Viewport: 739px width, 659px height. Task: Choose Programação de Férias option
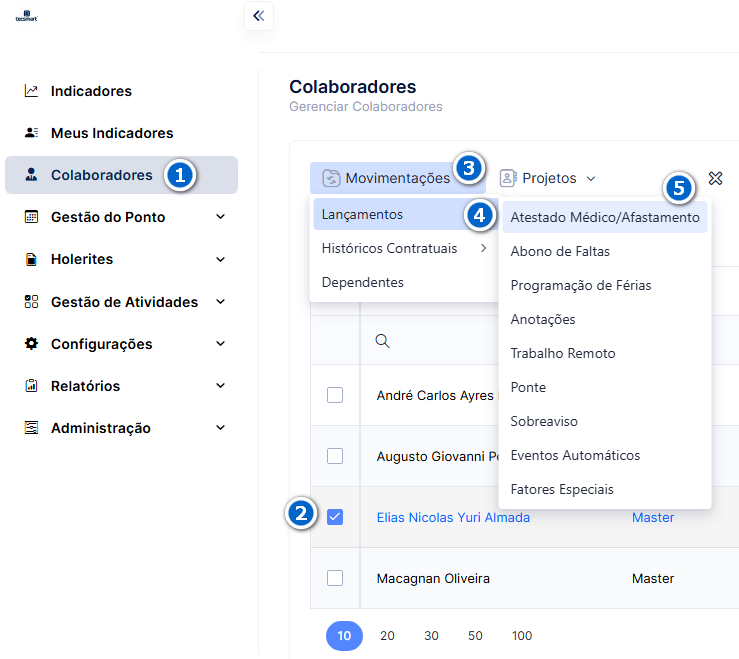(605, 285)
